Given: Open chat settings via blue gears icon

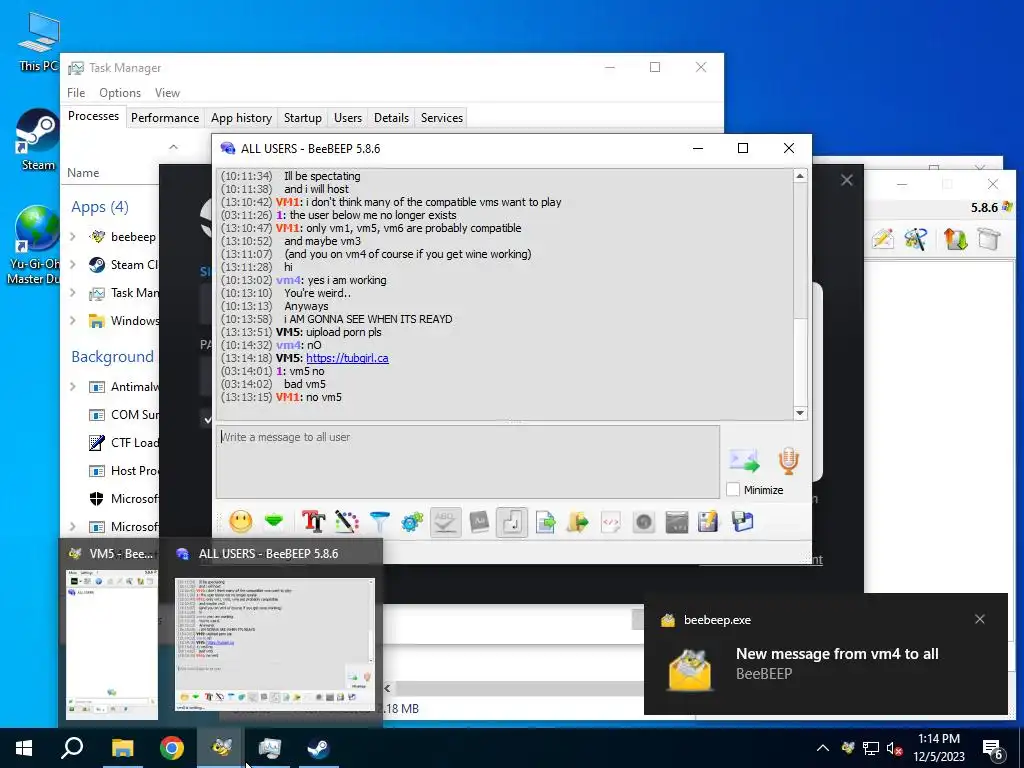Looking at the screenshot, I should point(412,522).
